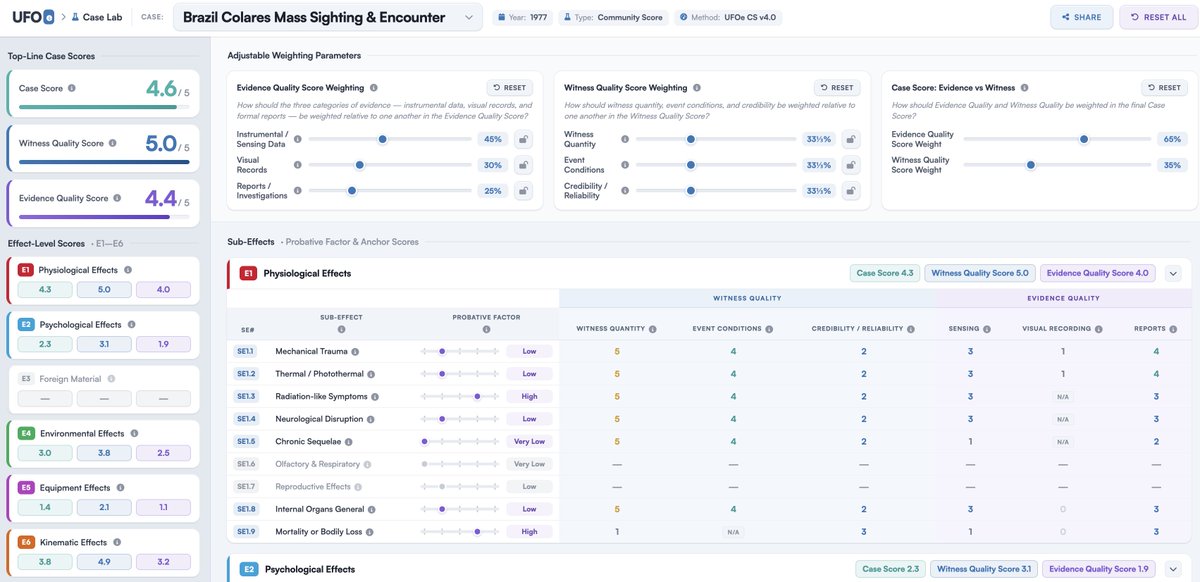The width and height of the screenshot is (1200, 582).
Task: Click the RESET ALL button
Action: [x=1158, y=17]
